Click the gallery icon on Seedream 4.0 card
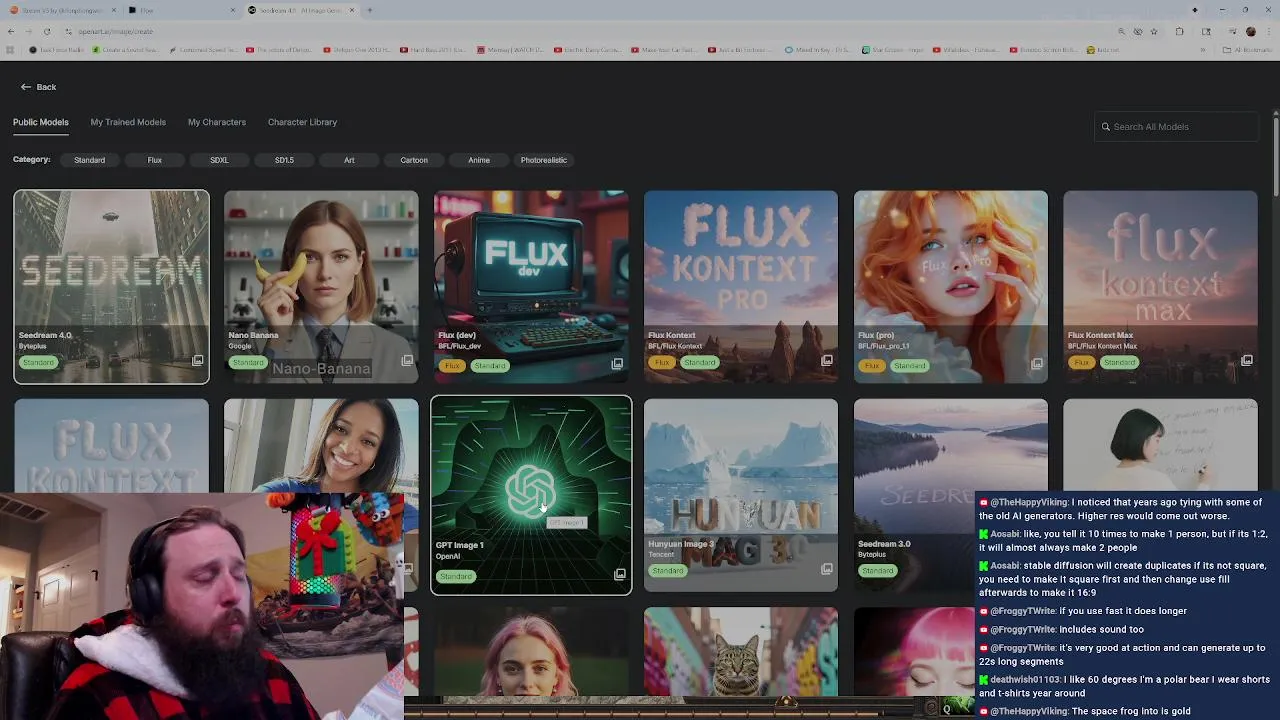1280x720 pixels. [x=197, y=361]
